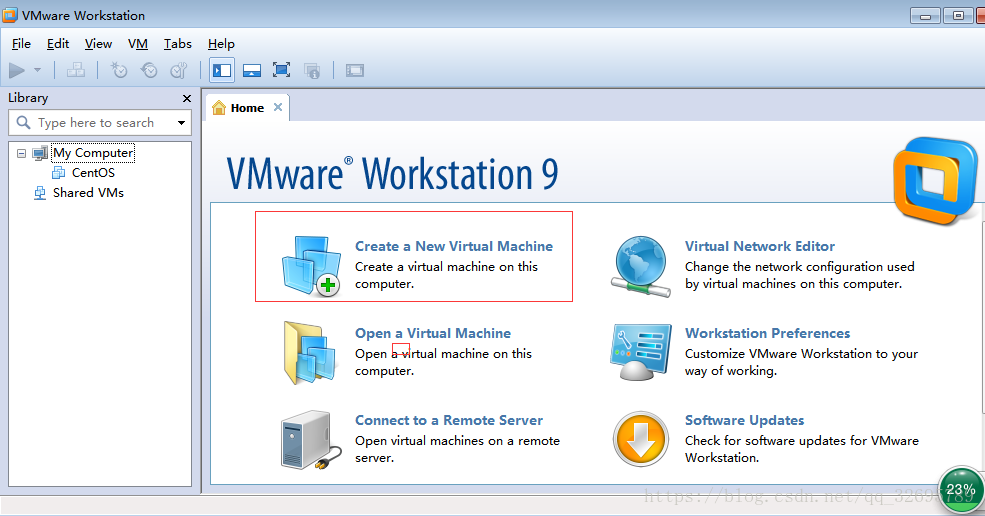
Task: Click Software Updates link
Action: 744,420
